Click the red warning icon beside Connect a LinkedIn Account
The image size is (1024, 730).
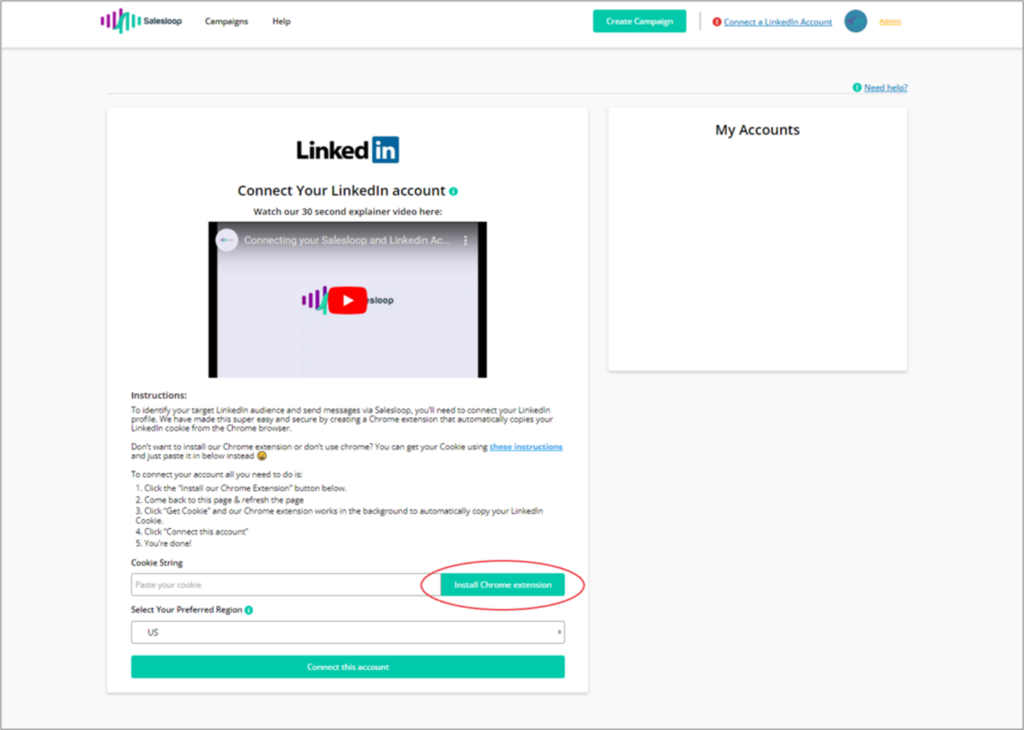(716, 22)
